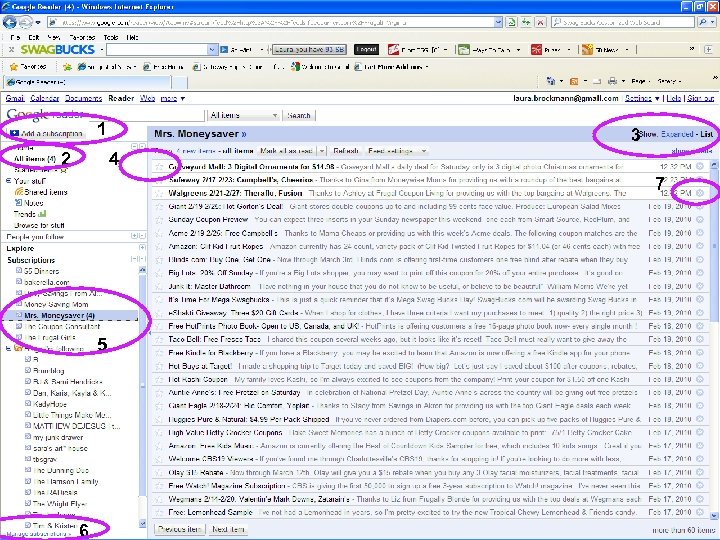This screenshot has width=720, height=540.
Task: Click the feed icon next to $5 Dinners
Action: (19, 270)
